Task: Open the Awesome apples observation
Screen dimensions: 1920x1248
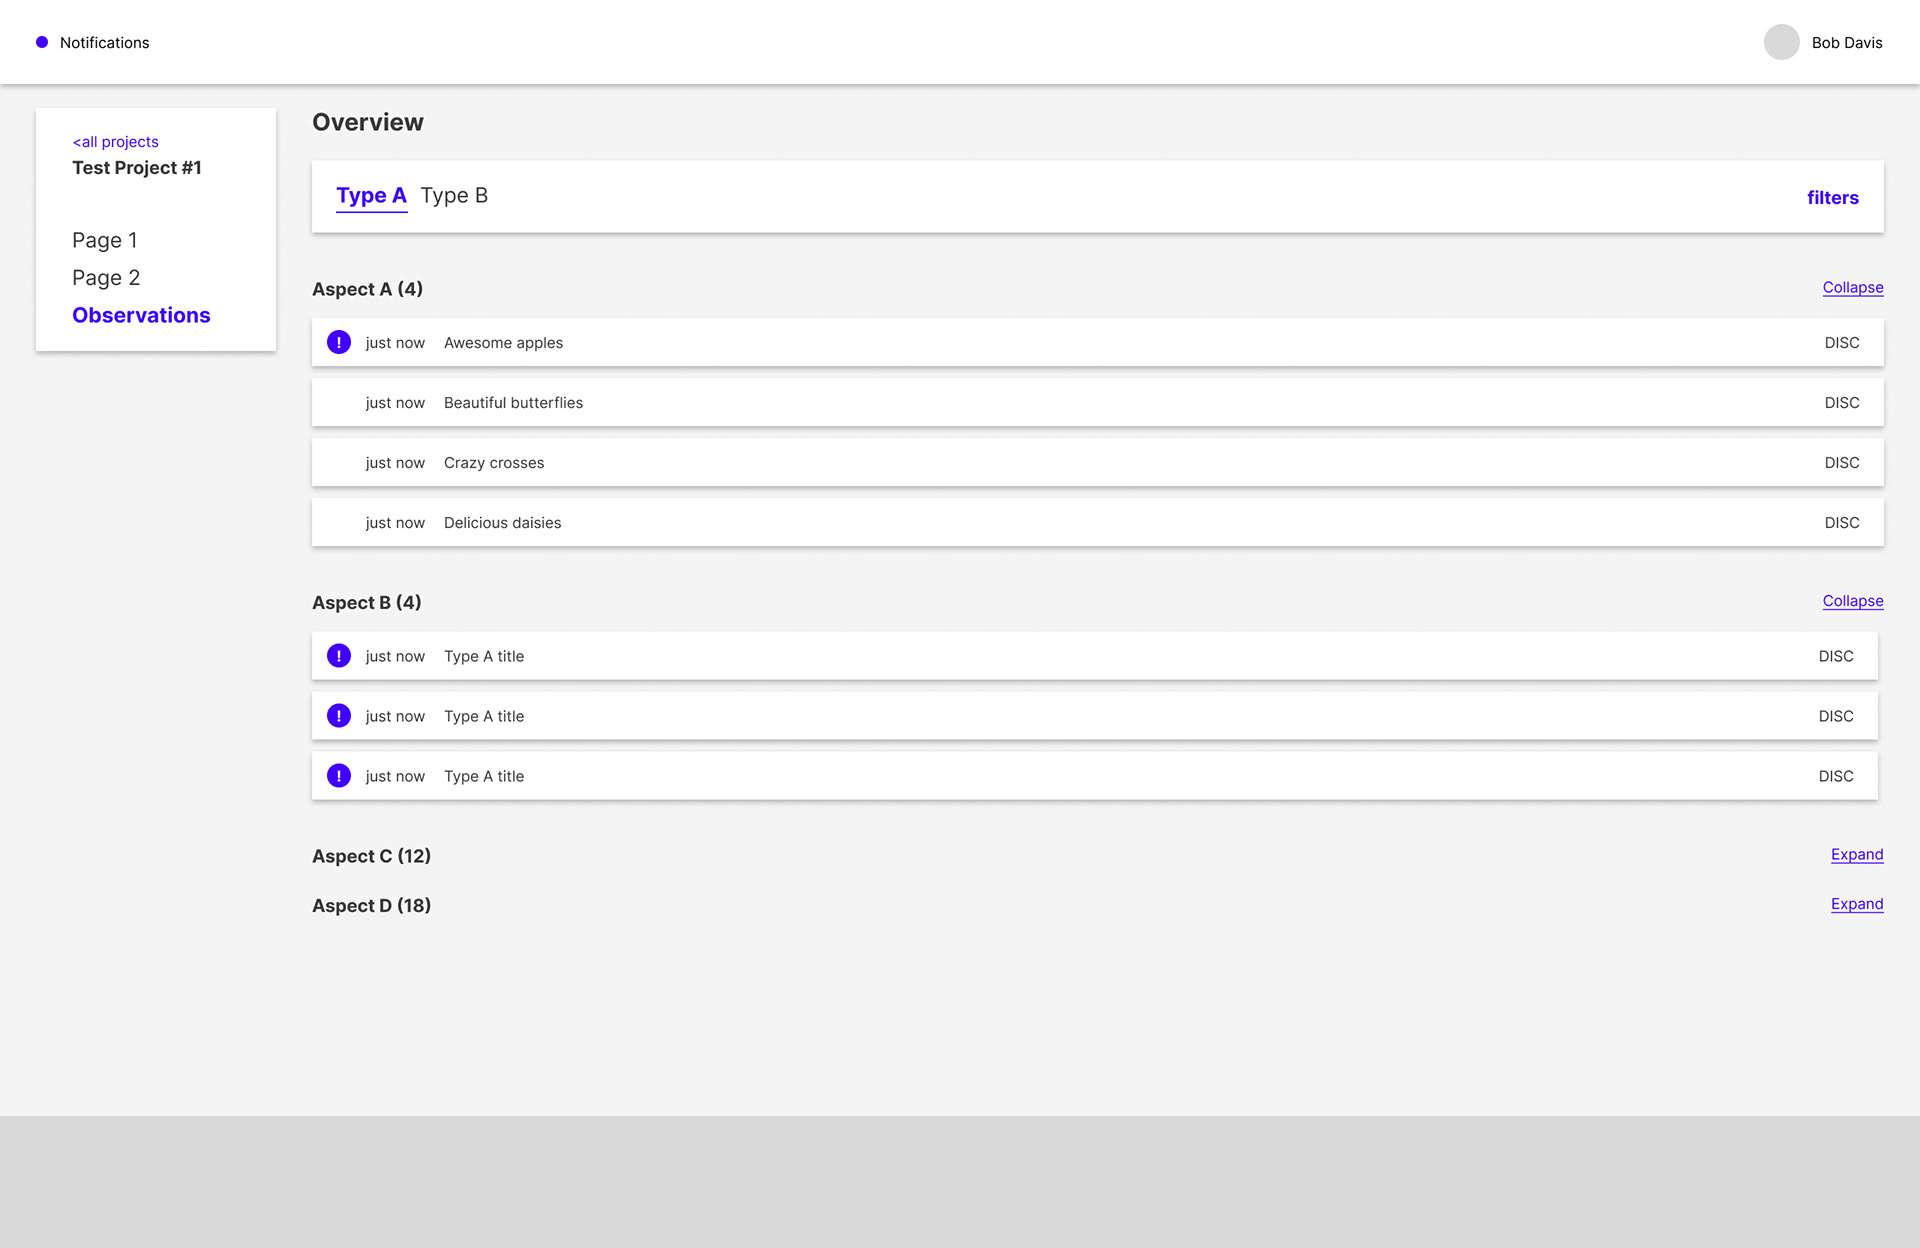Action: [x=1097, y=342]
